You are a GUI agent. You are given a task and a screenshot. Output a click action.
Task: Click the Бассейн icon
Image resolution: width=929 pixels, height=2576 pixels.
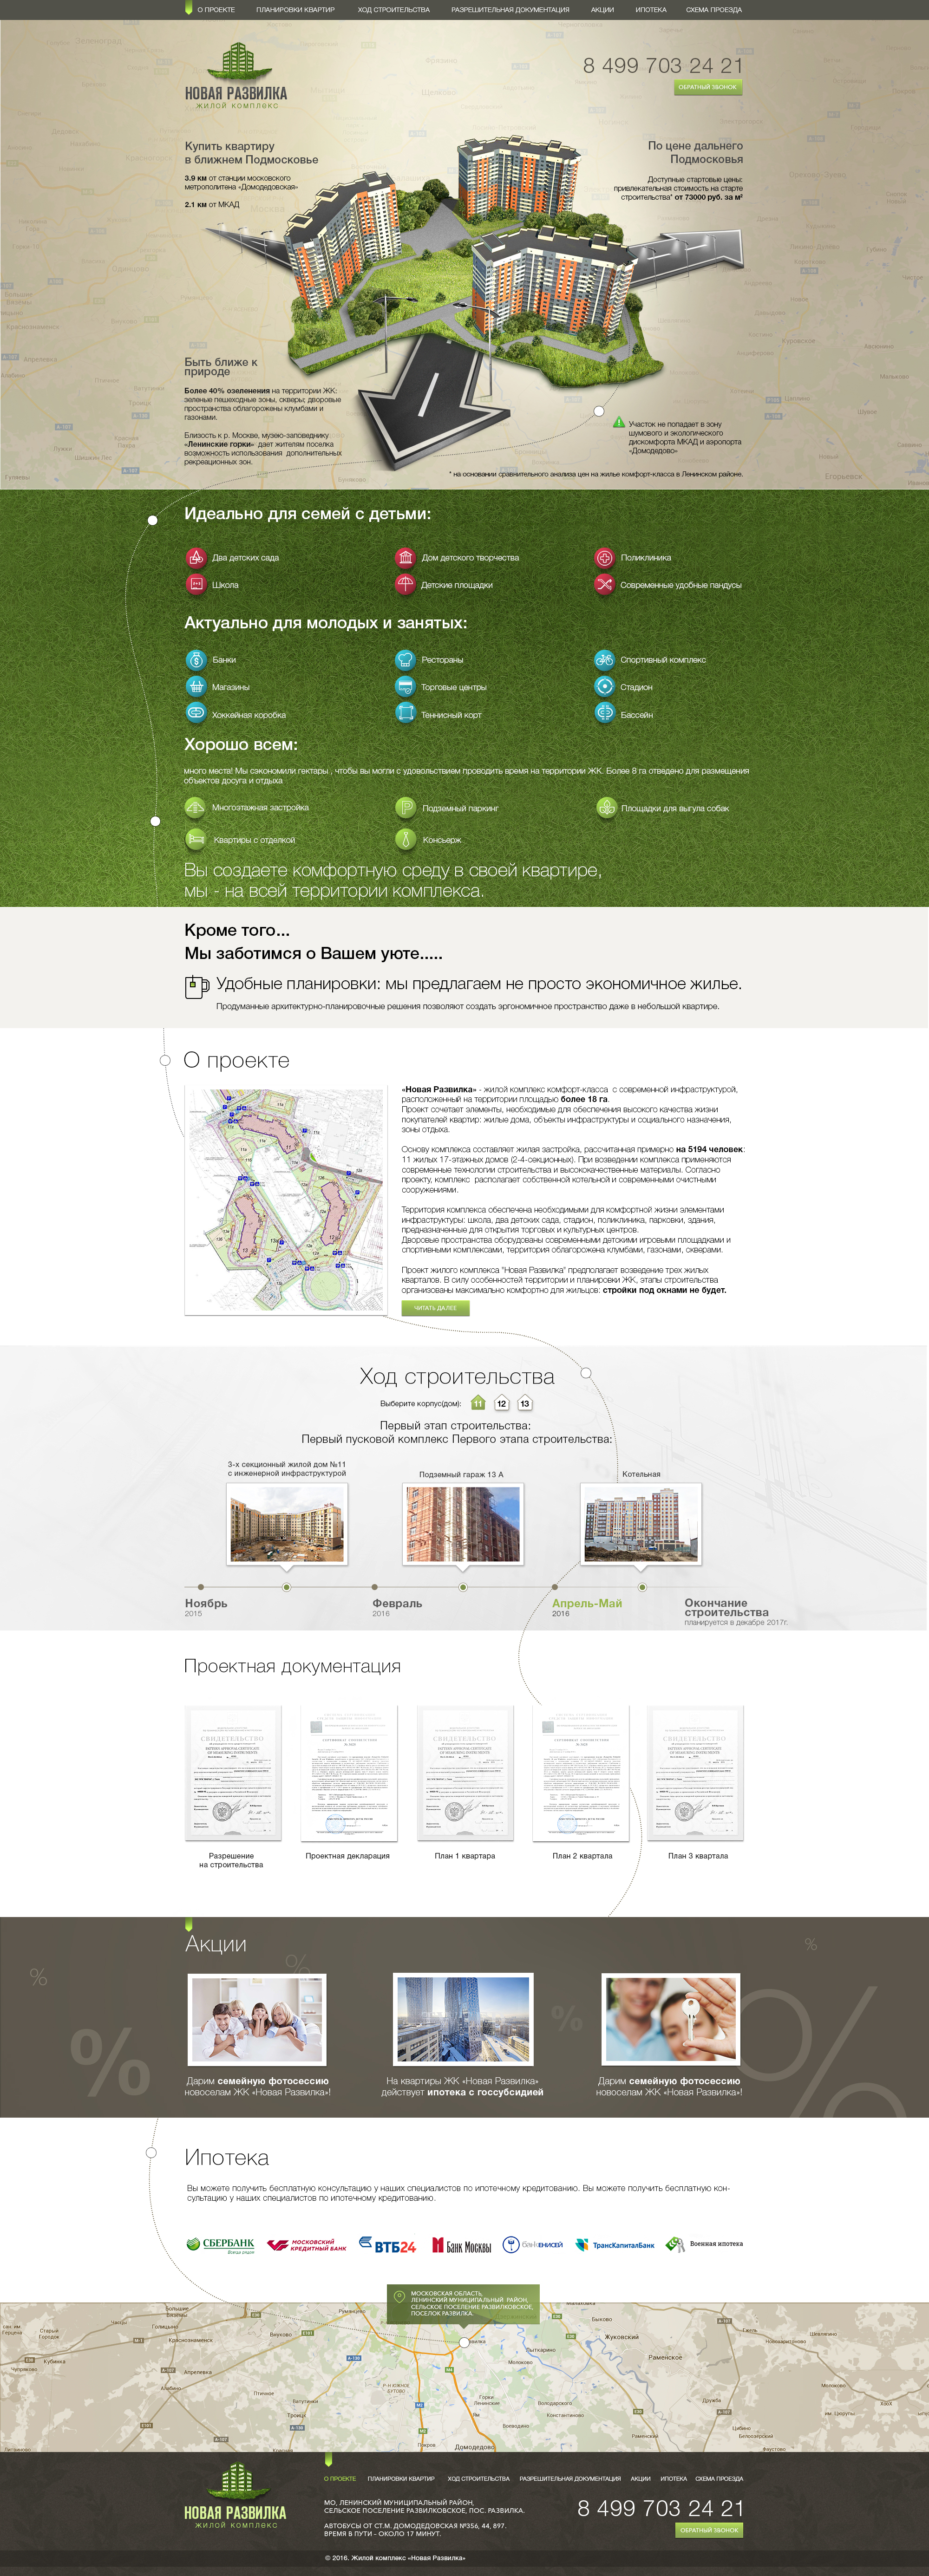pos(604,713)
